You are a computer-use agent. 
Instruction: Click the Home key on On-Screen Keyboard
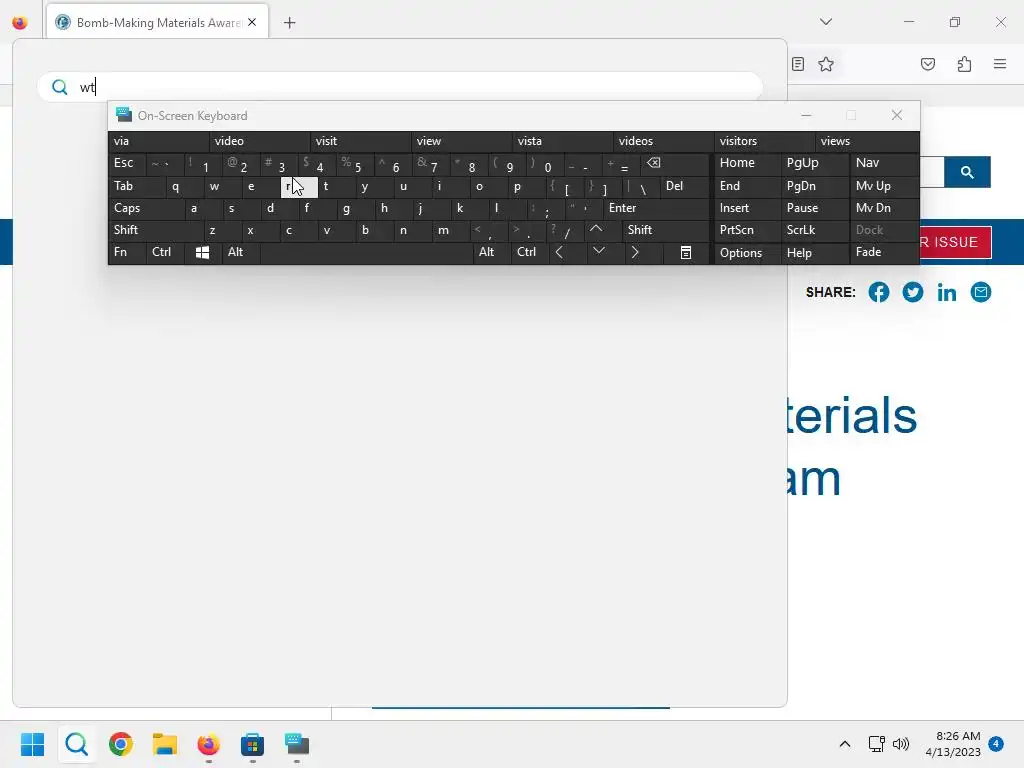pos(747,163)
